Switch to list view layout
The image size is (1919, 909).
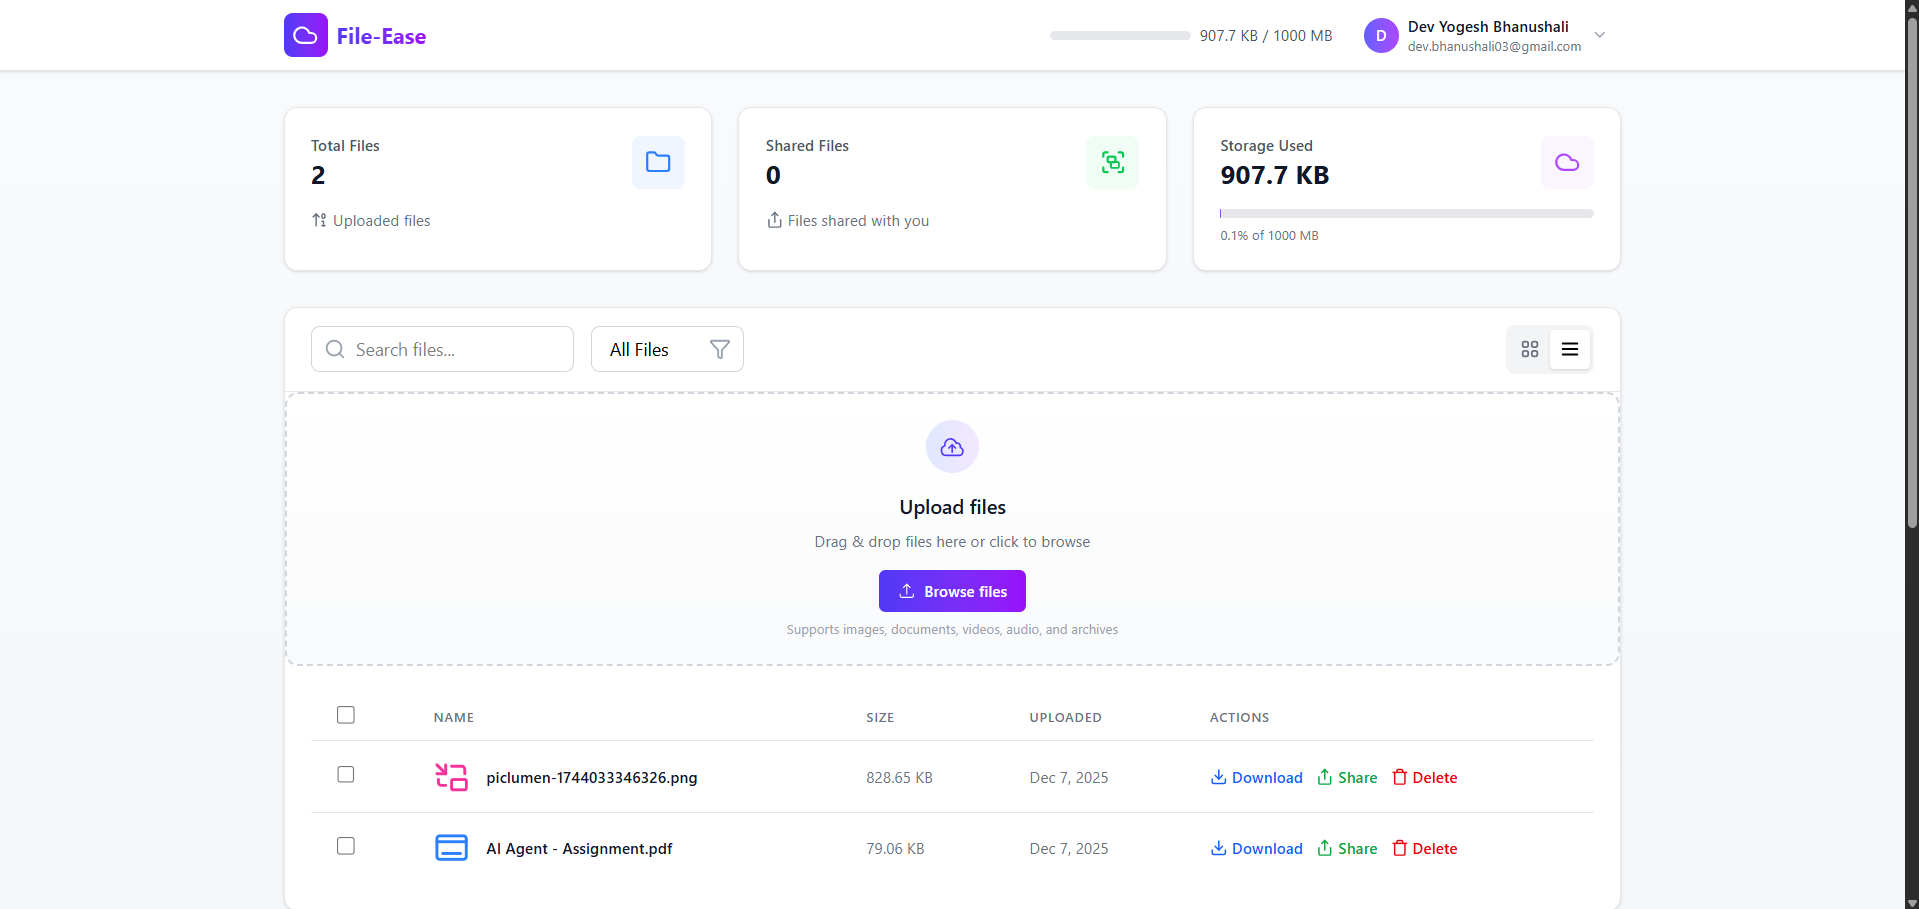pos(1569,349)
